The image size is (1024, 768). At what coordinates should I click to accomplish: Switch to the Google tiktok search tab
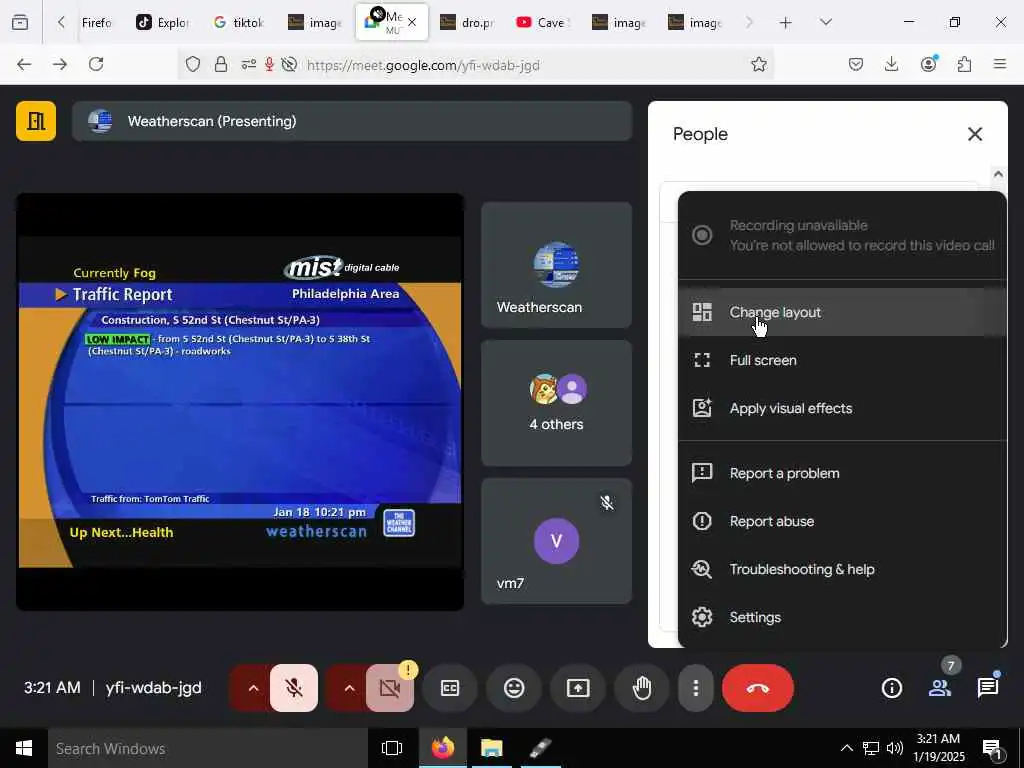(239, 22)
